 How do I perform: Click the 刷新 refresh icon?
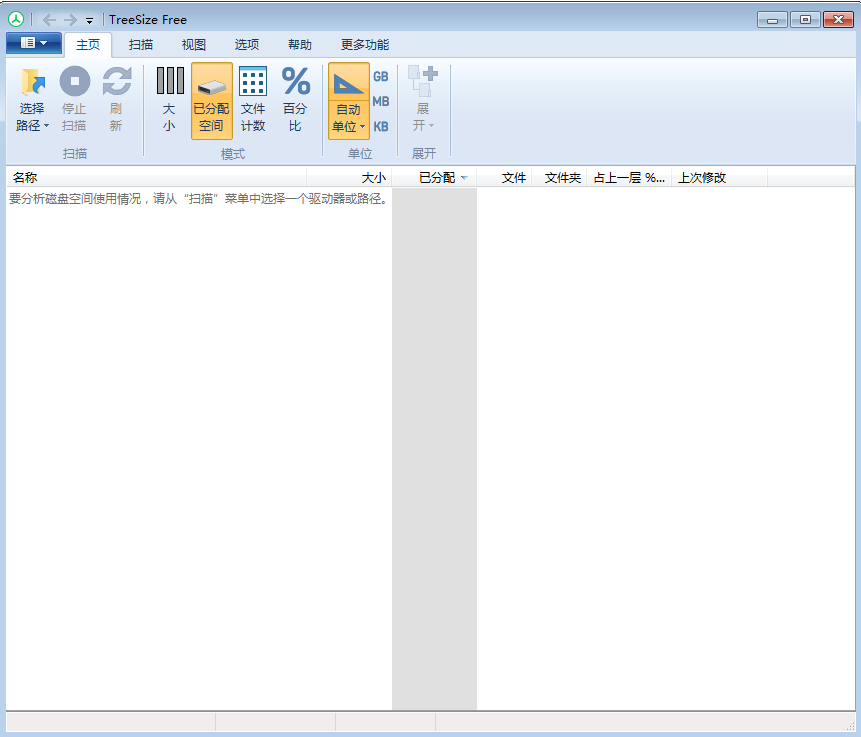coord(116,82)
